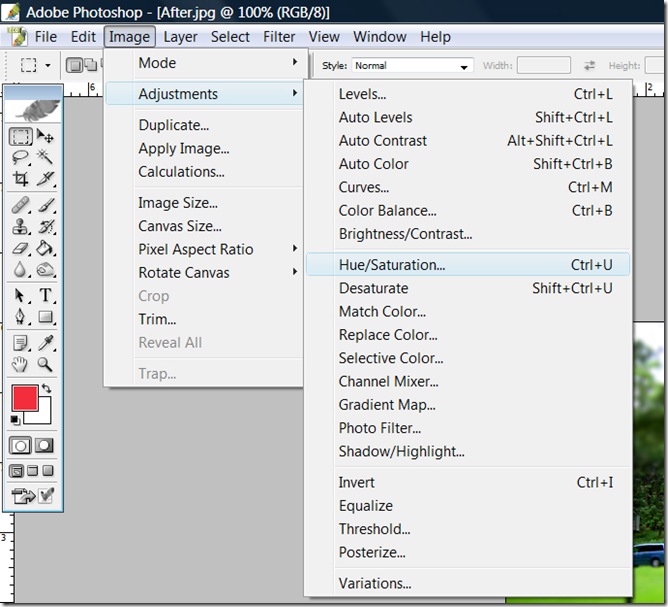The height and width of the screenshot is (607, 668).
Task: Click the red foreground color swatch
Action: point(25,398)
